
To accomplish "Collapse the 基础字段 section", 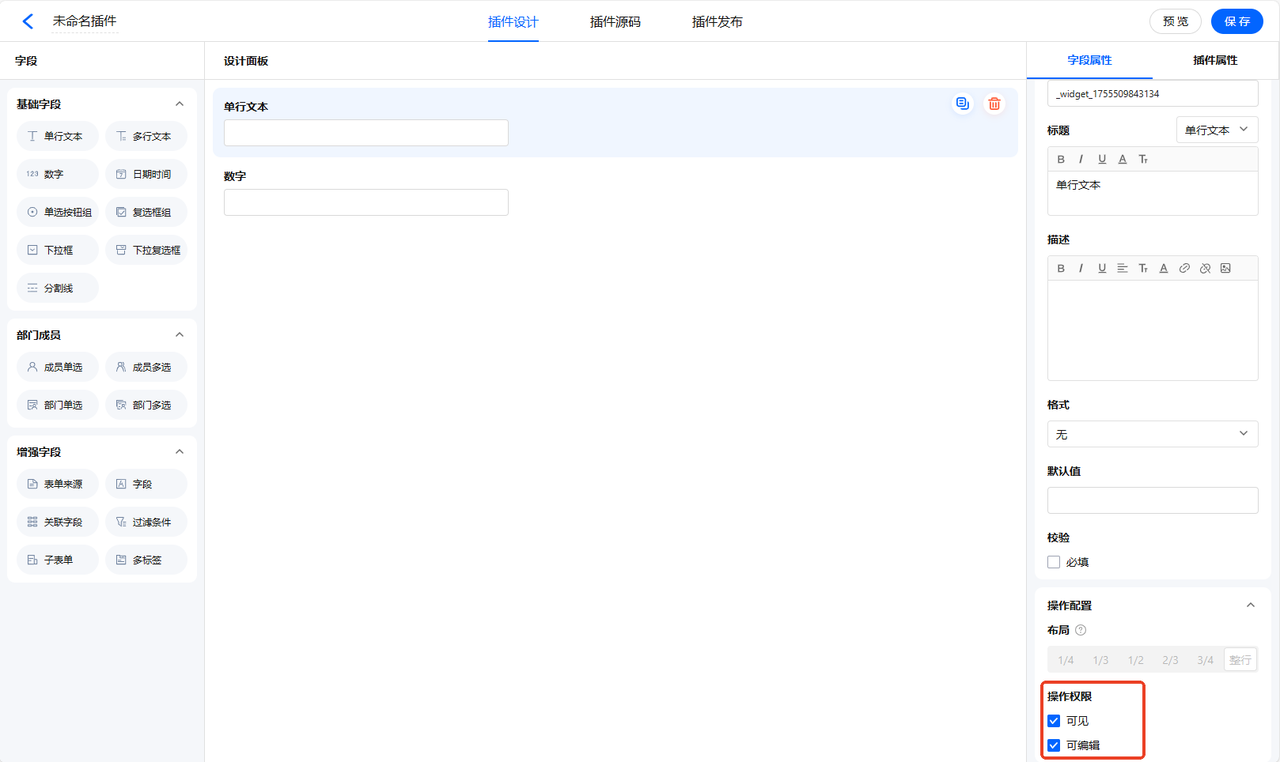I will (x=180, y=104).
